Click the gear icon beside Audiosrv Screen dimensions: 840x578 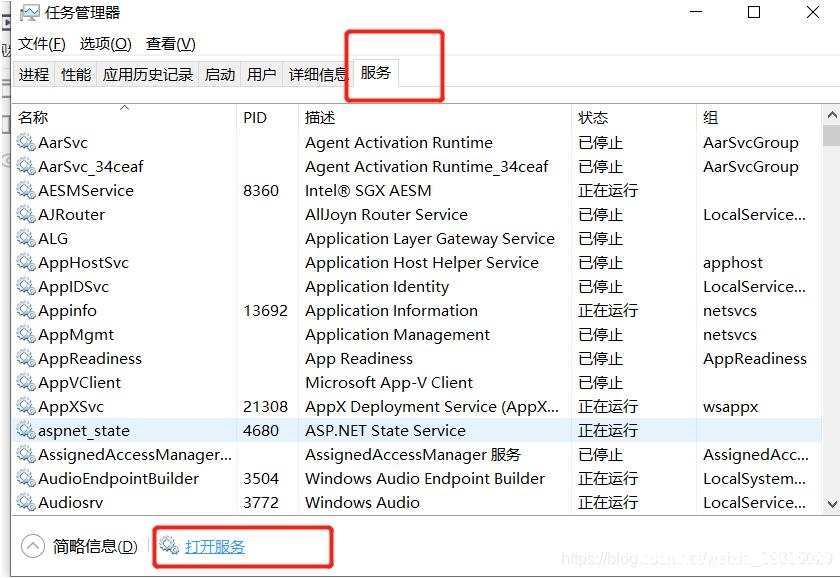(25, 502)
